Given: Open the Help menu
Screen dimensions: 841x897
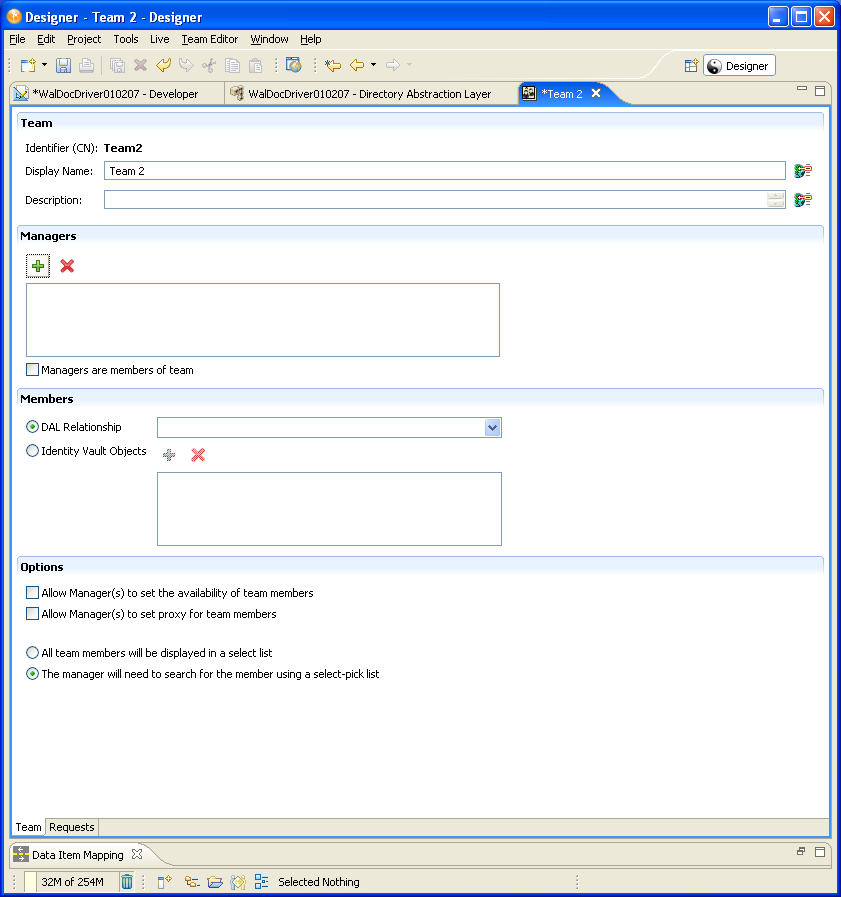Looking at the screenshot, I should click(x=311, y=39).
